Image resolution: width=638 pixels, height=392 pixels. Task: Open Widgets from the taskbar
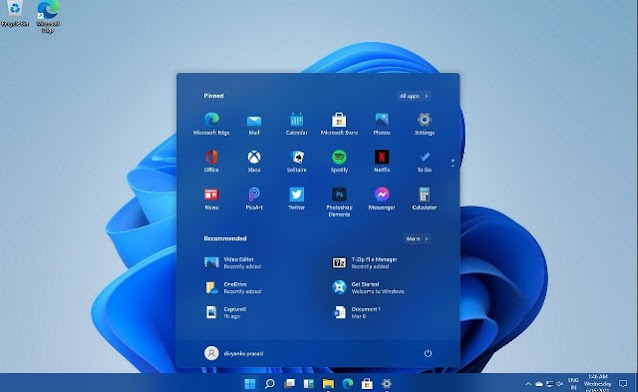(309, 383)
